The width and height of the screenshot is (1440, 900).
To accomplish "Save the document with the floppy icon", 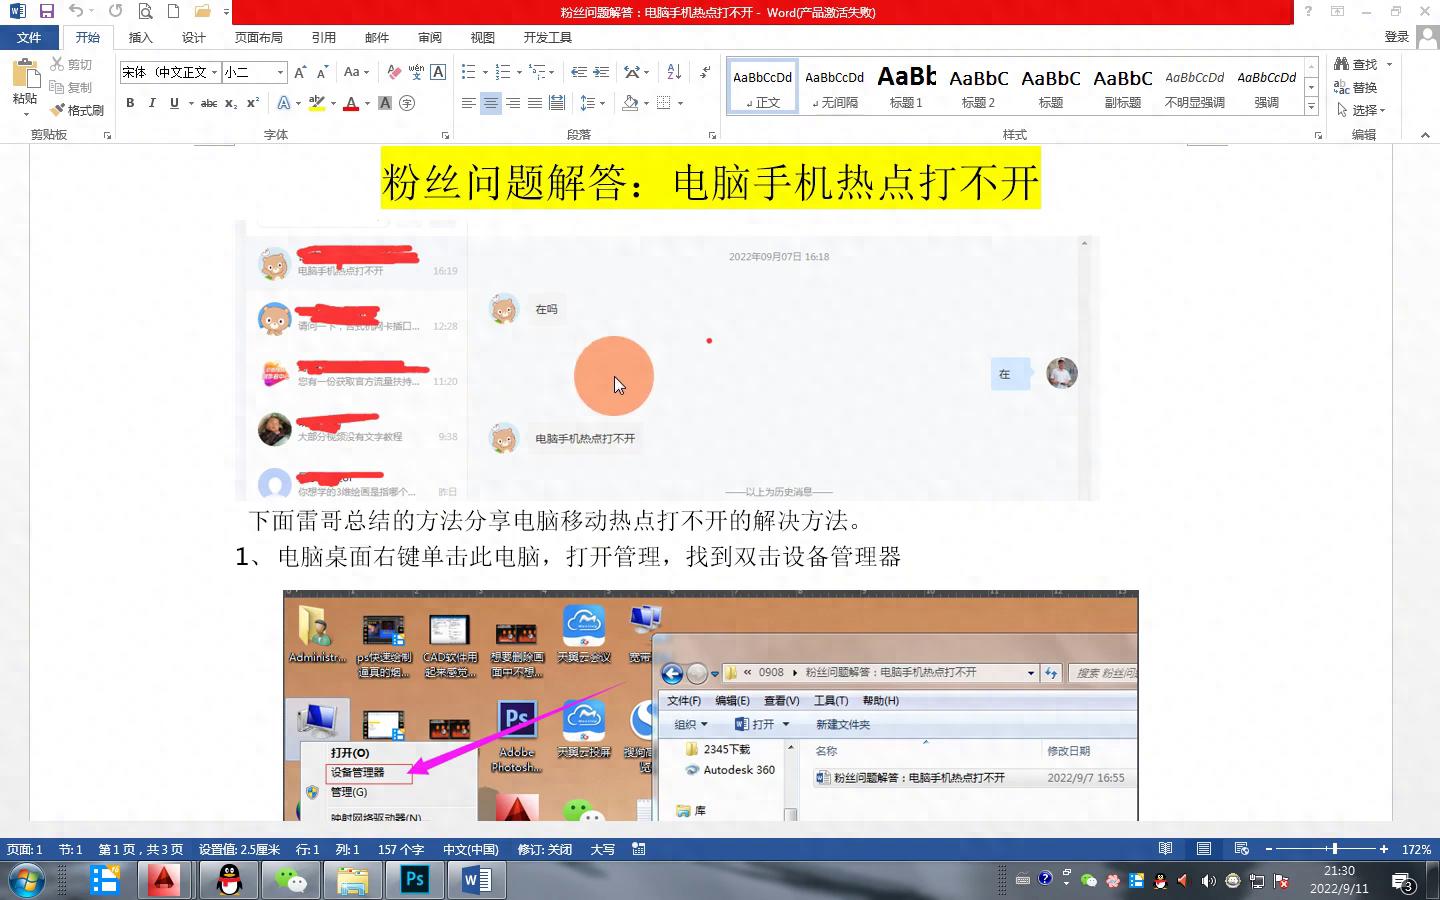I will 46,11.
